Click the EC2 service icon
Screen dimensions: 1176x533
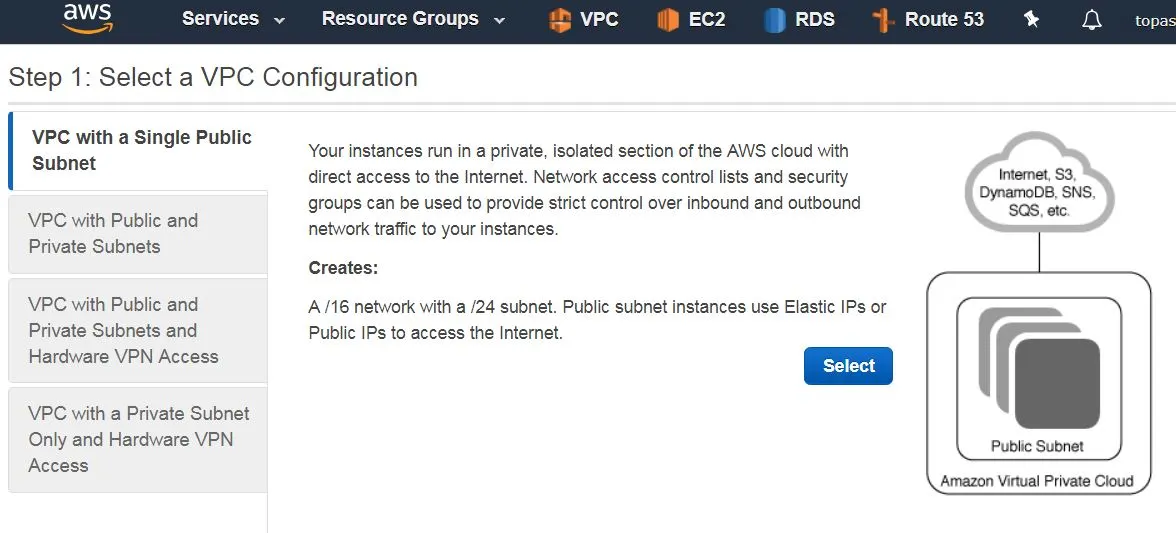point(667,20)
